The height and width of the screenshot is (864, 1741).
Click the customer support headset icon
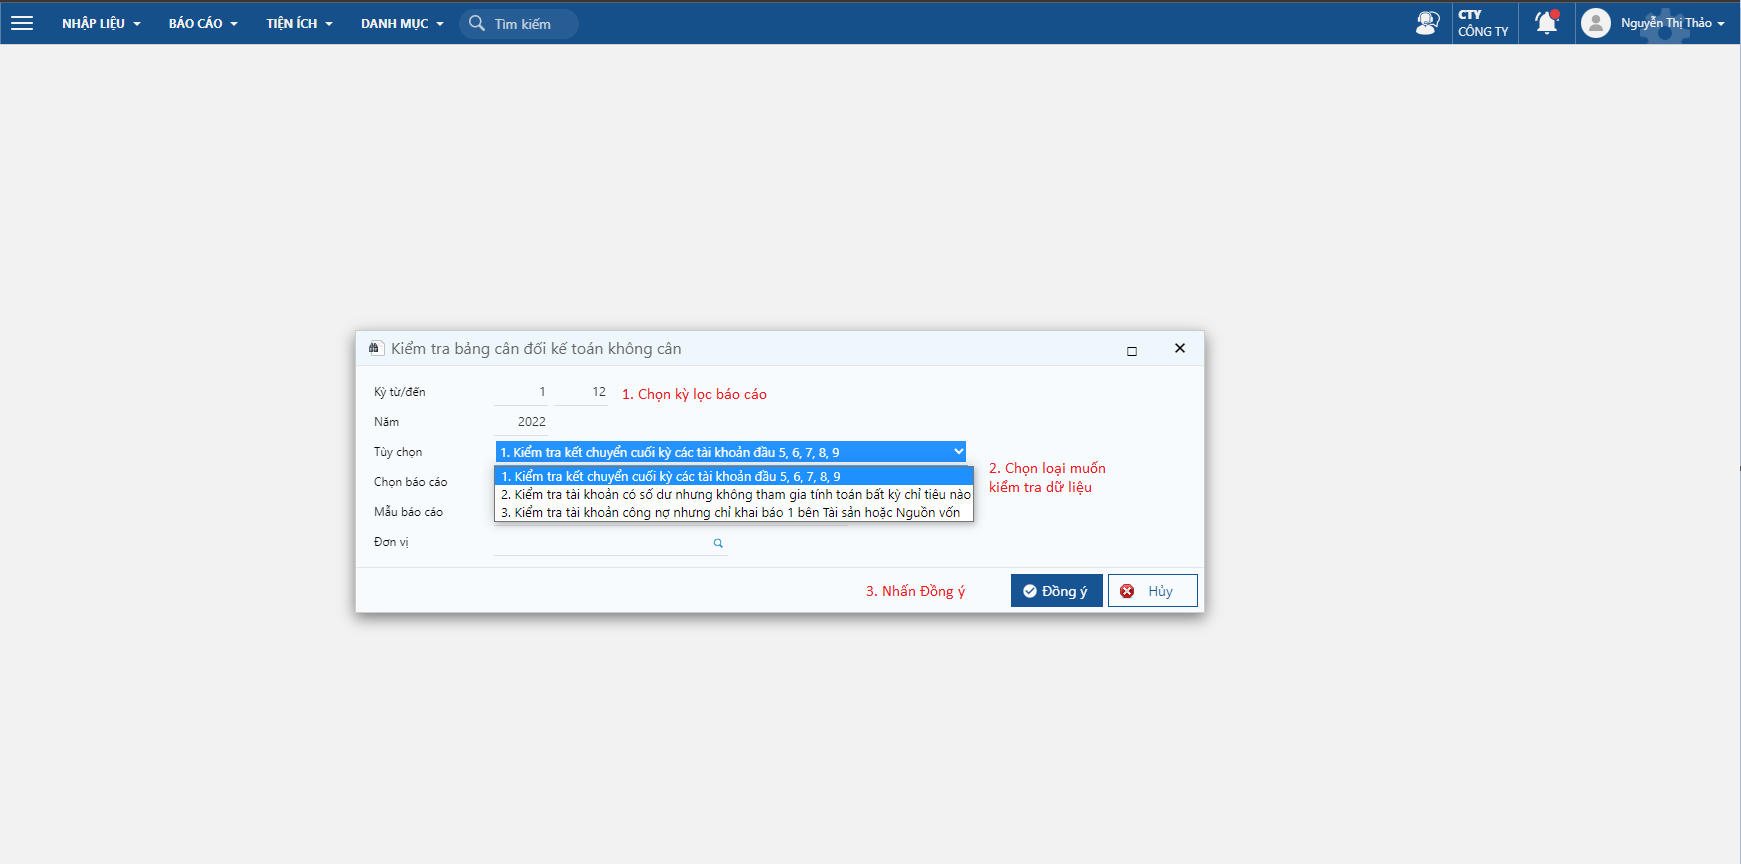click(x=1427, y=23)
